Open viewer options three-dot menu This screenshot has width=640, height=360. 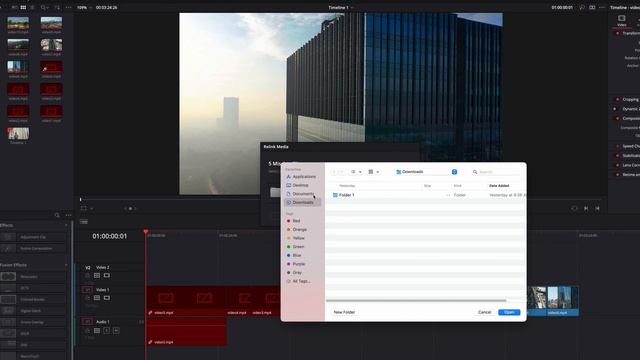602,7
